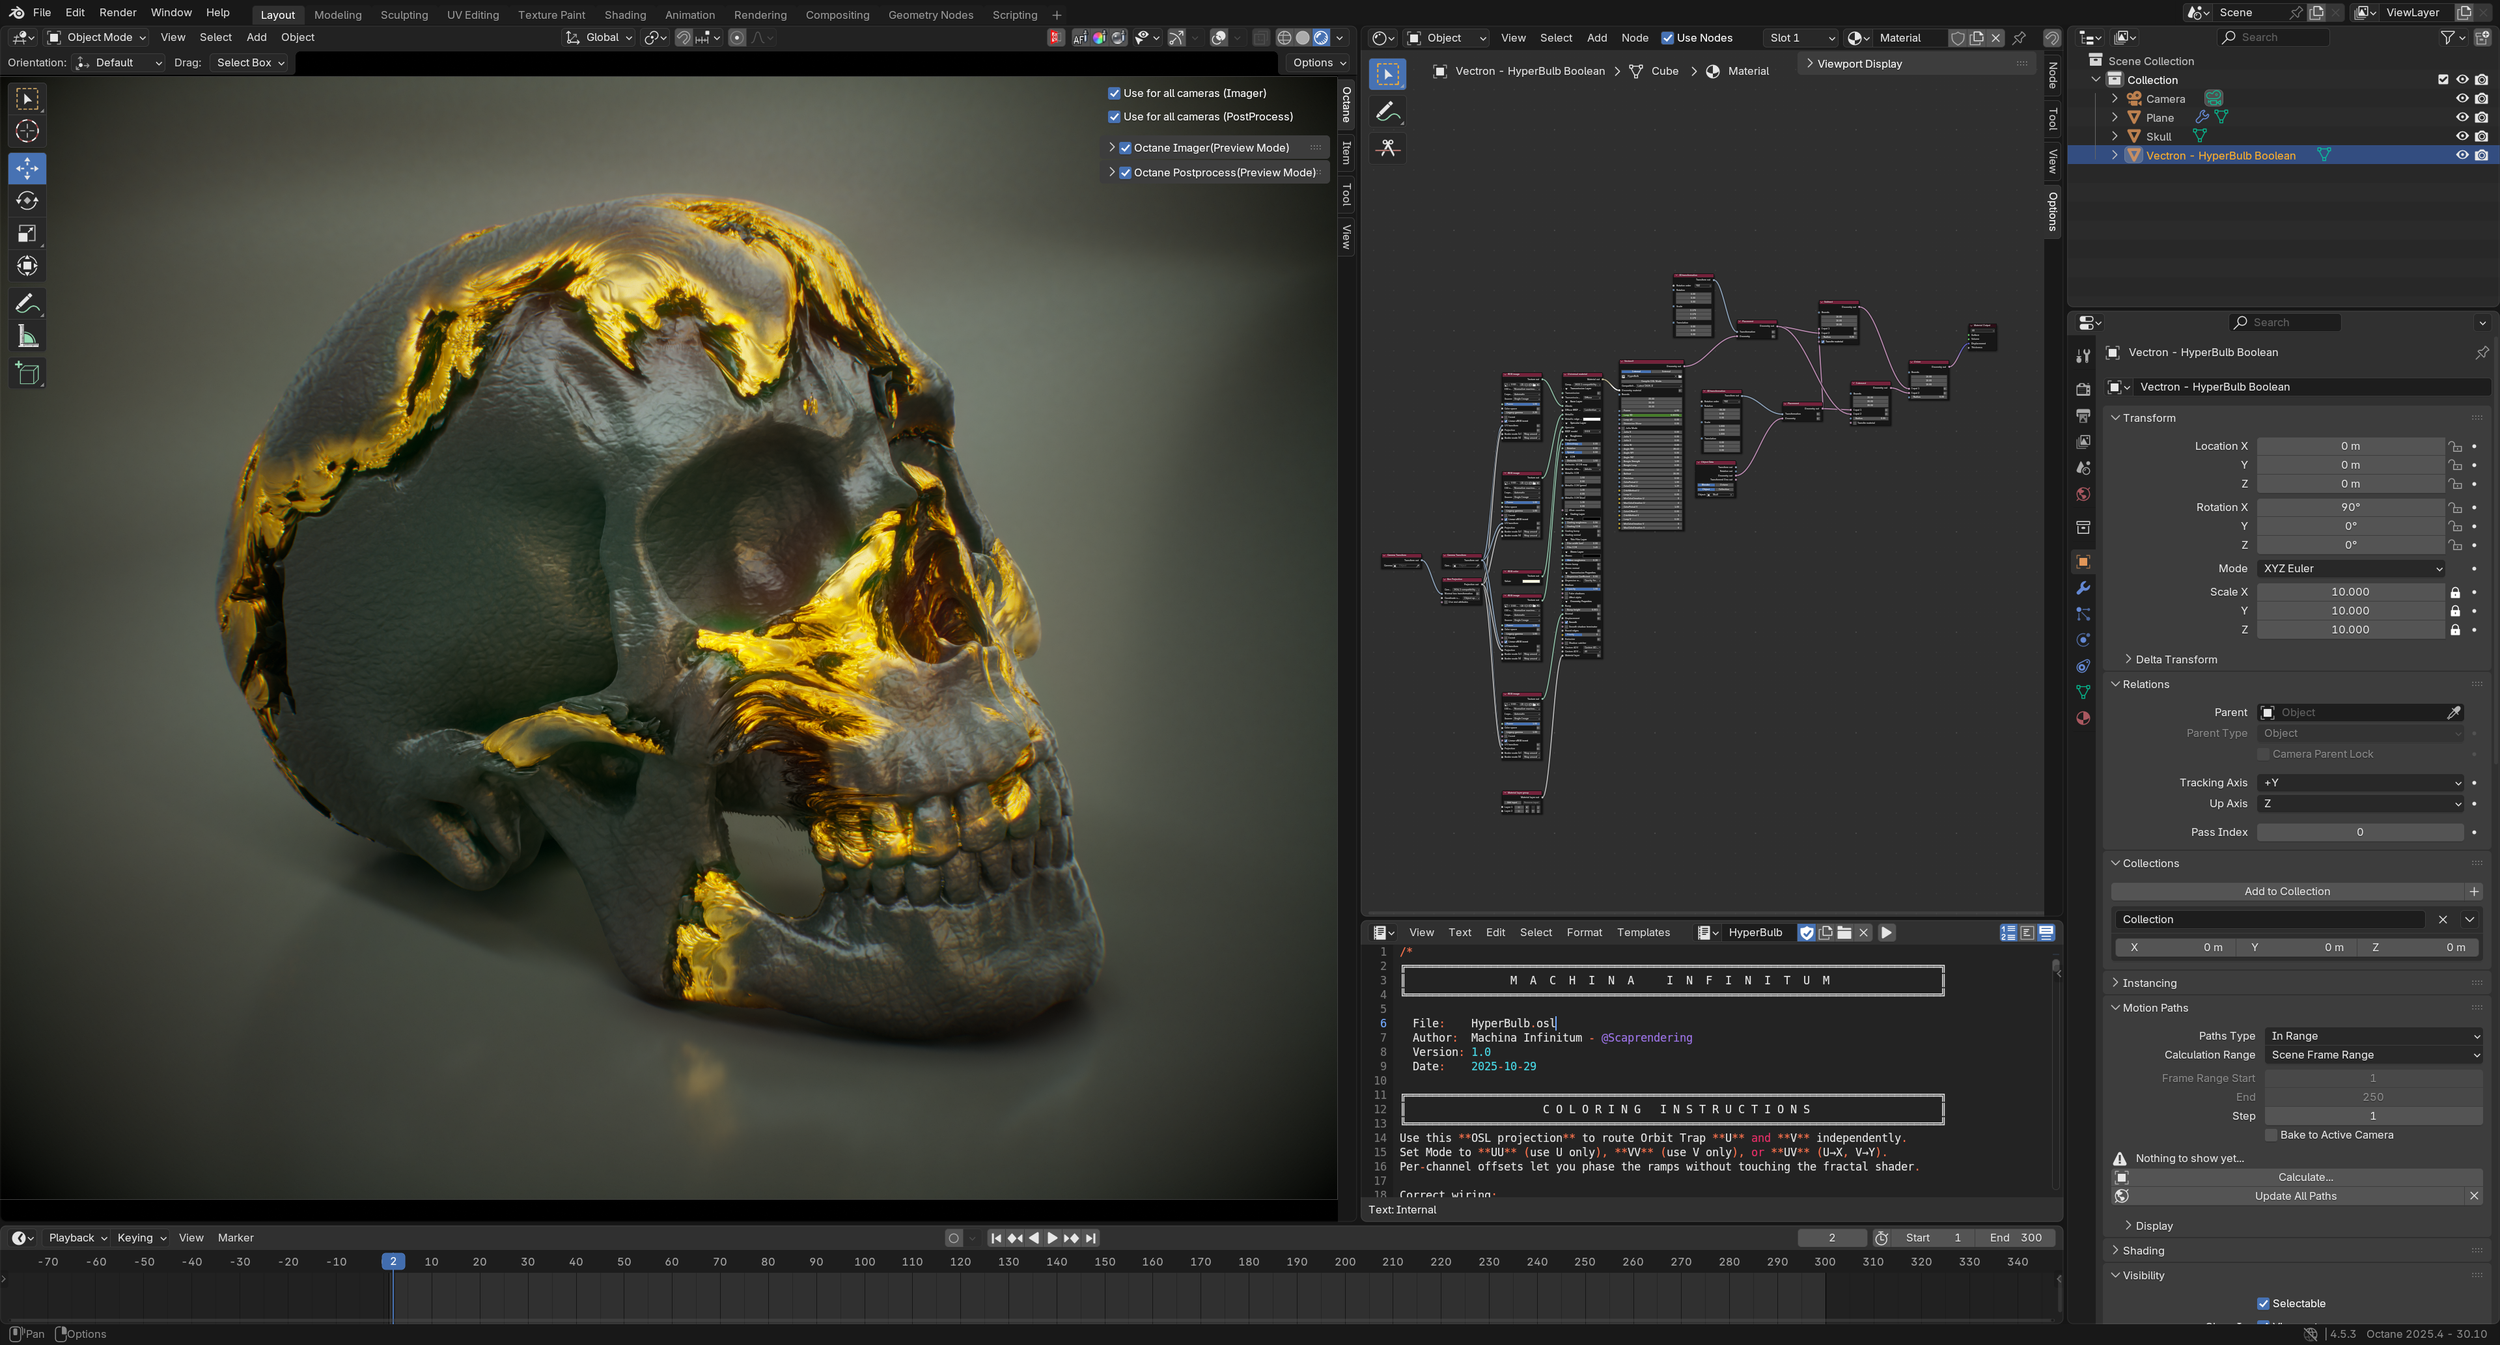This screenshot has width=2500, height=1345.
Task: Uncheck Use for all cameras (PostProcess)
Action: tap(1114, 116)
